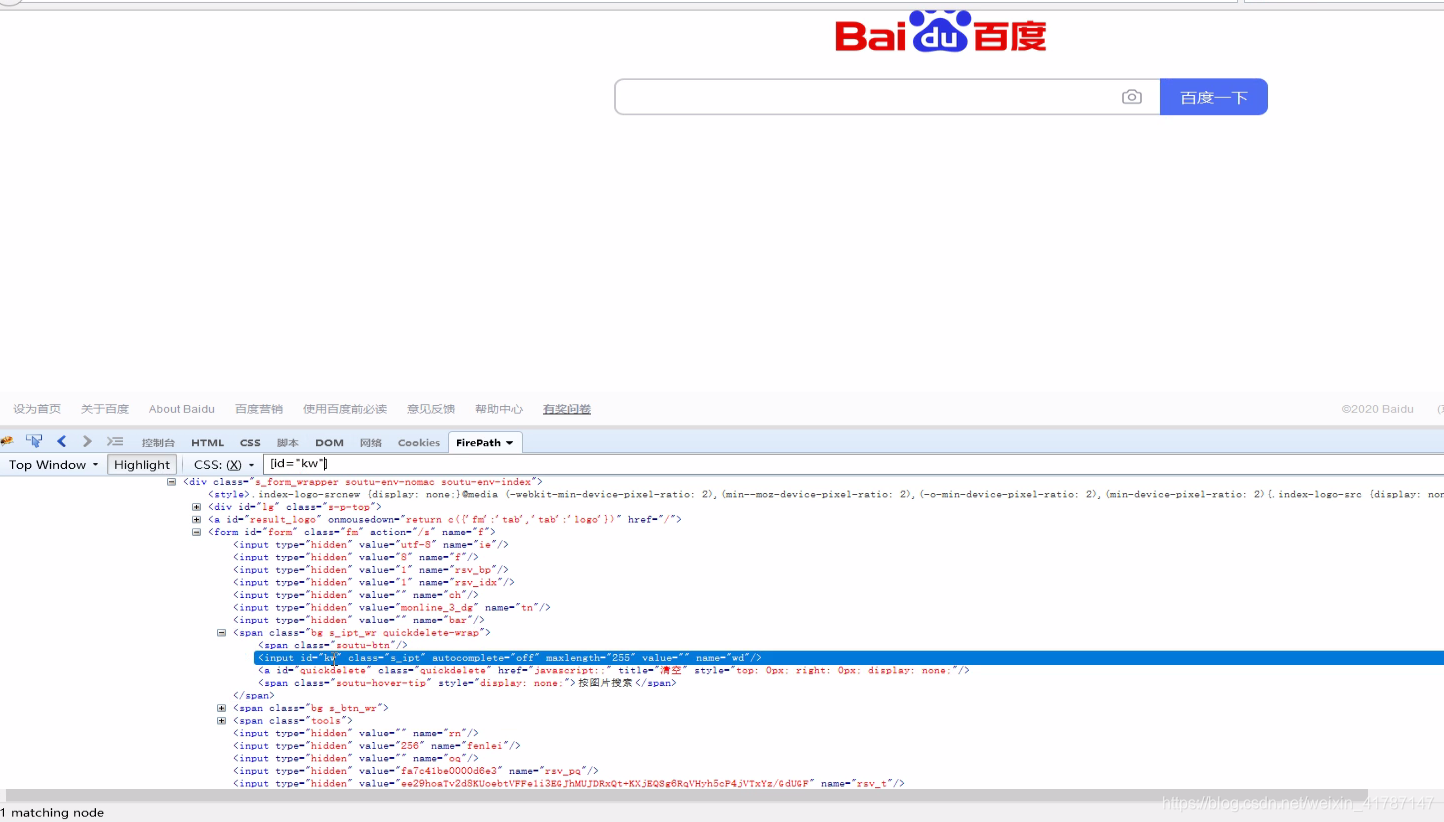1444x822 pixels.
Task: Expand the div id="lg" node
Action: coord(197,507)
